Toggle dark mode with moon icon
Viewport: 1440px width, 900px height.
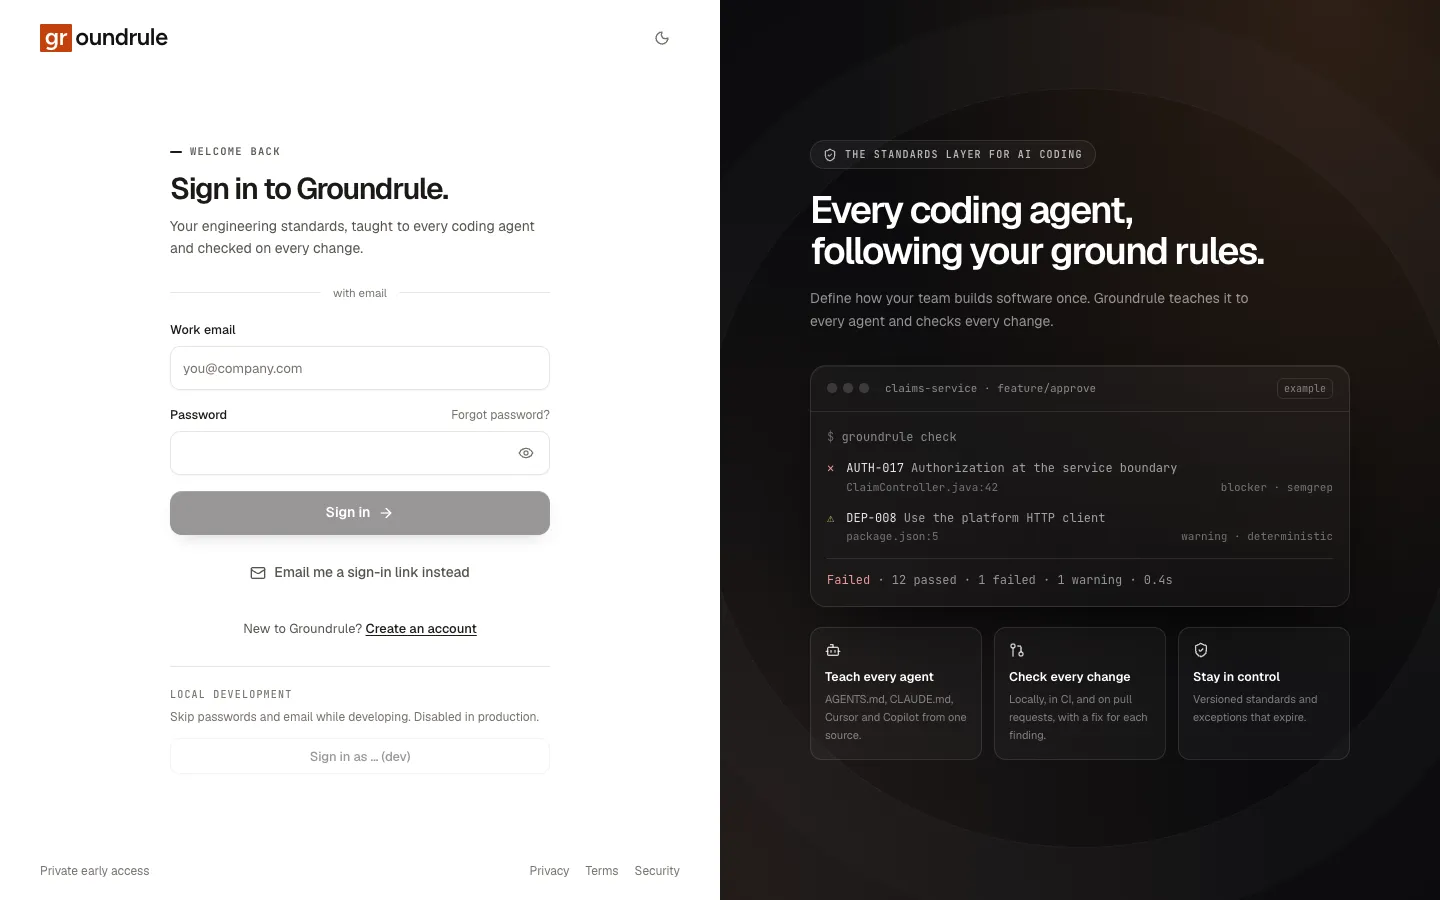pyautogui.click(x=662, y=38)
